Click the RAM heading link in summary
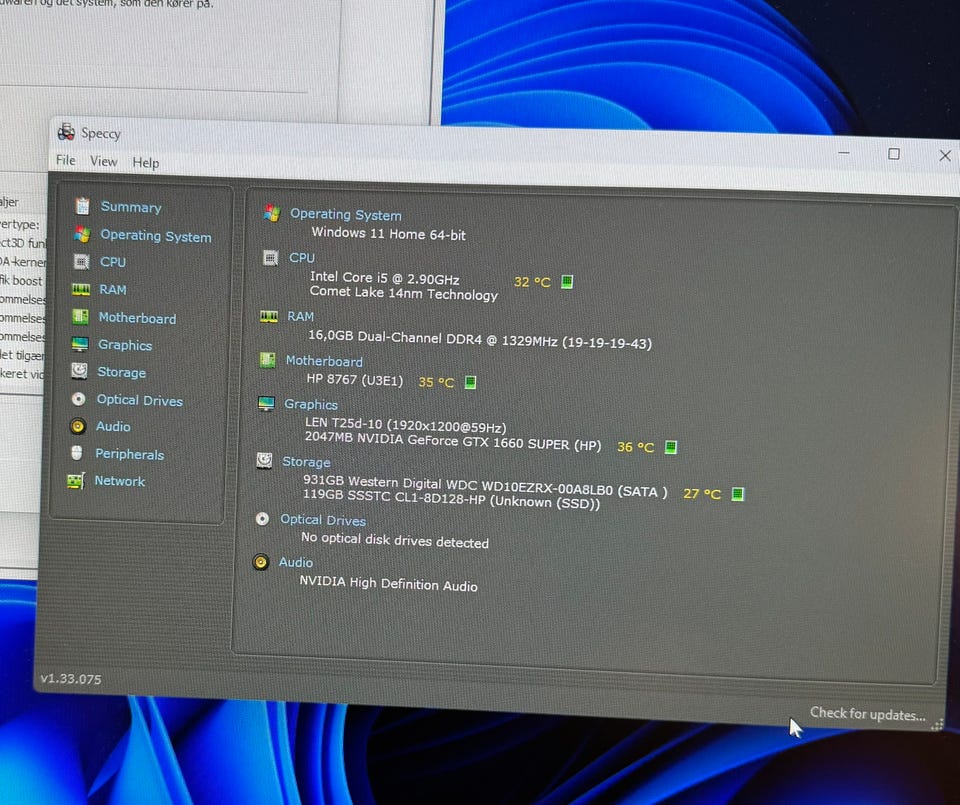 (x=301, y=316)
